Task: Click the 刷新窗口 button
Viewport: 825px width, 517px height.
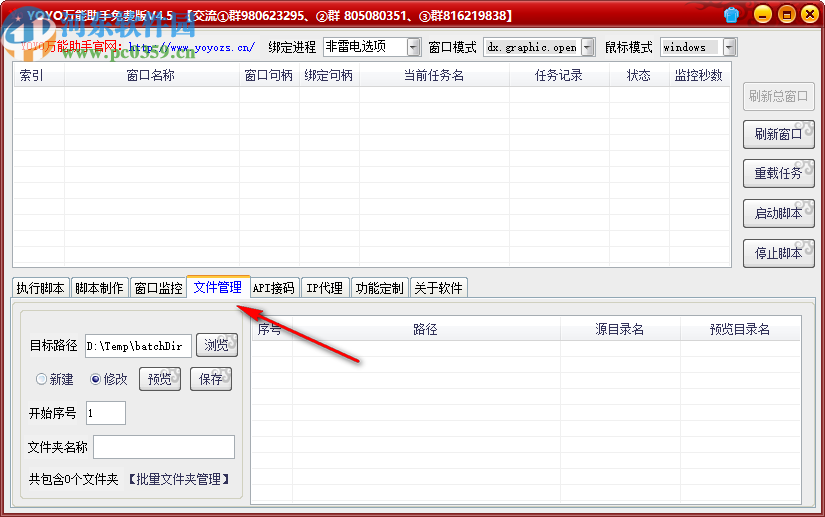Action: pos(779,135)
